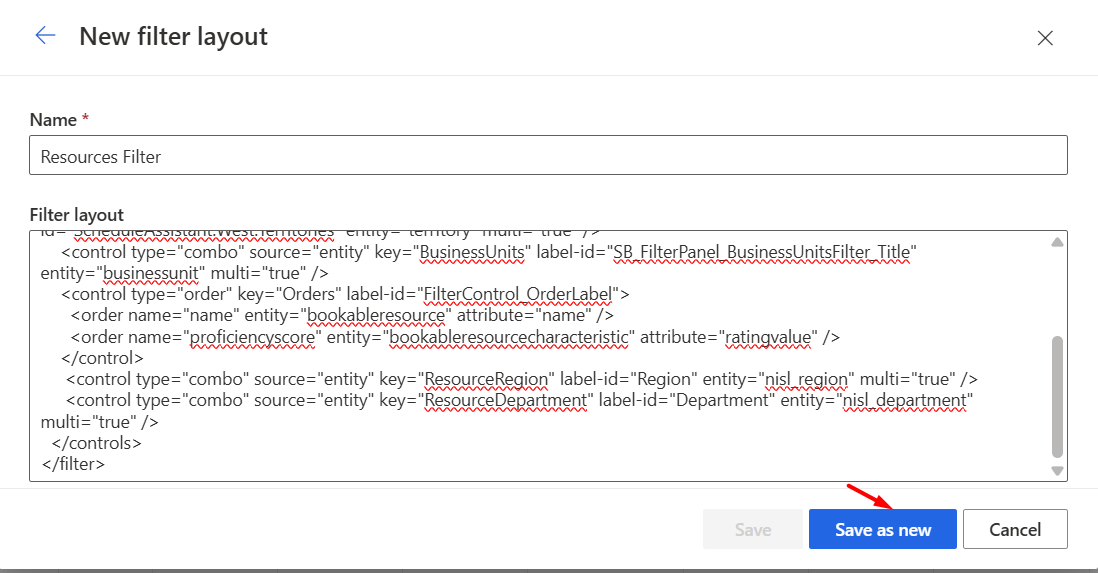Viewport: 1098px width, 573px height.
Task: Click the filter layout scrollbar thumb
Action: tap(1057, 395)
